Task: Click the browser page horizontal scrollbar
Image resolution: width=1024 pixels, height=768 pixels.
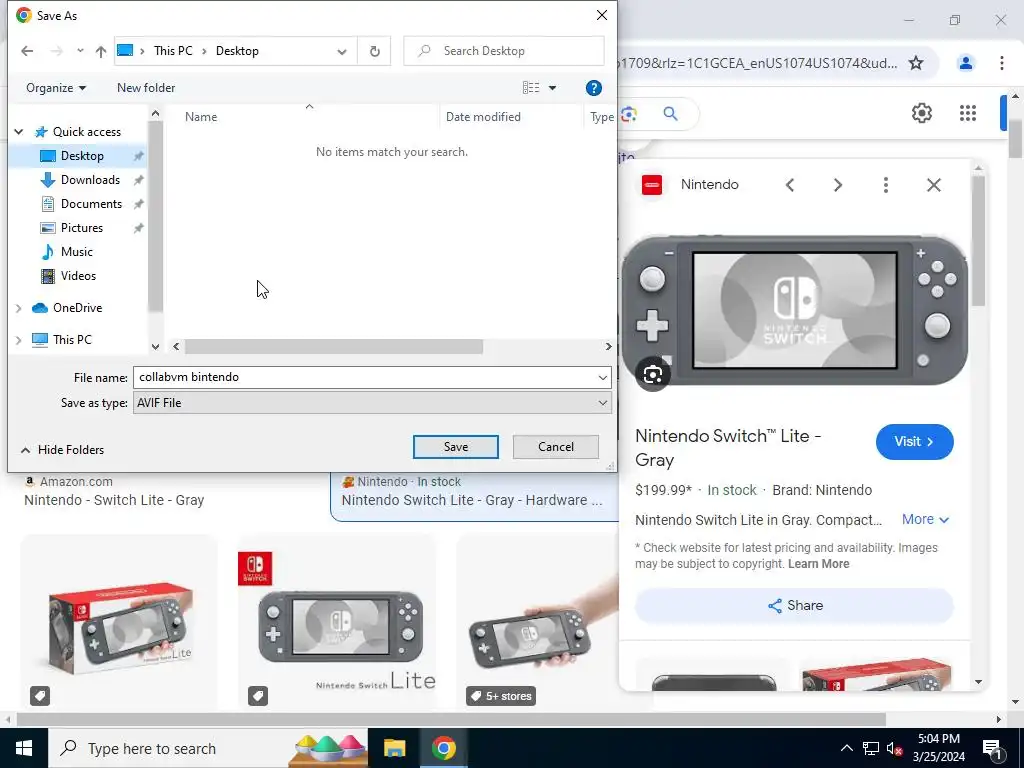Action: point(451,720)
